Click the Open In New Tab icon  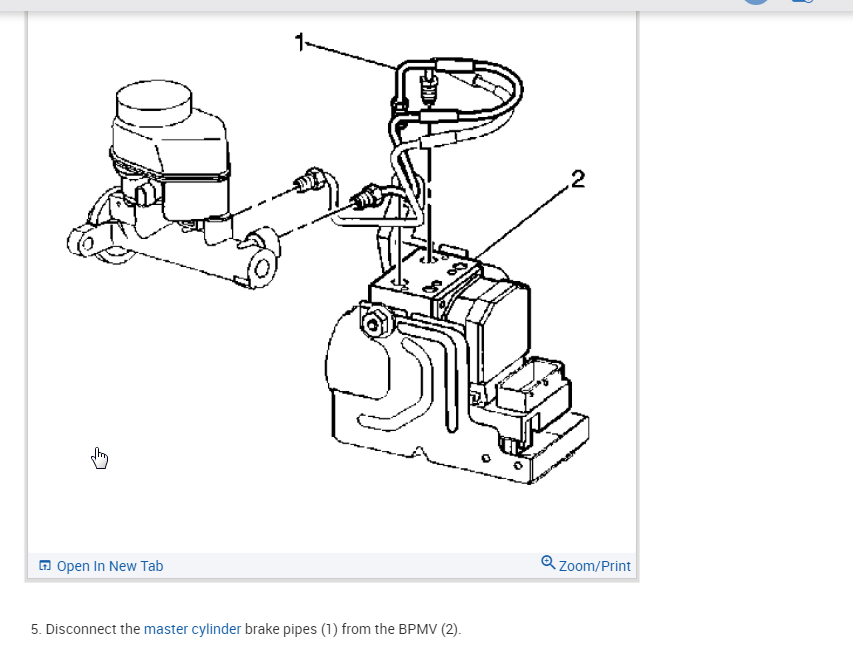coord(45,565)
